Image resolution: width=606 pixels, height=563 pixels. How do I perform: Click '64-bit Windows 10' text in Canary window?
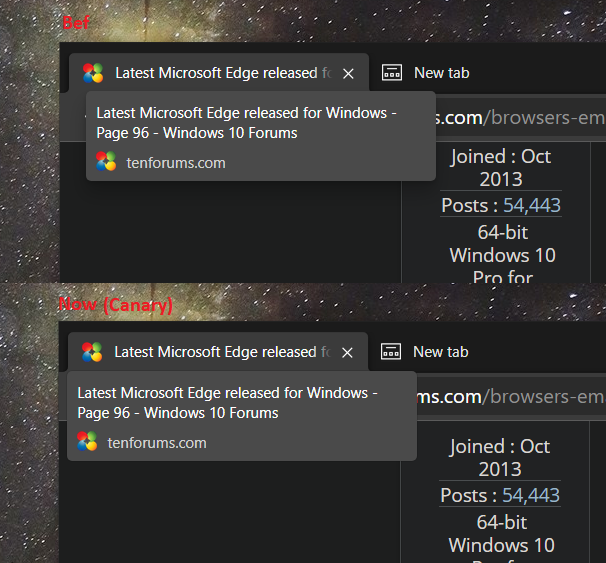click(502, 534)
